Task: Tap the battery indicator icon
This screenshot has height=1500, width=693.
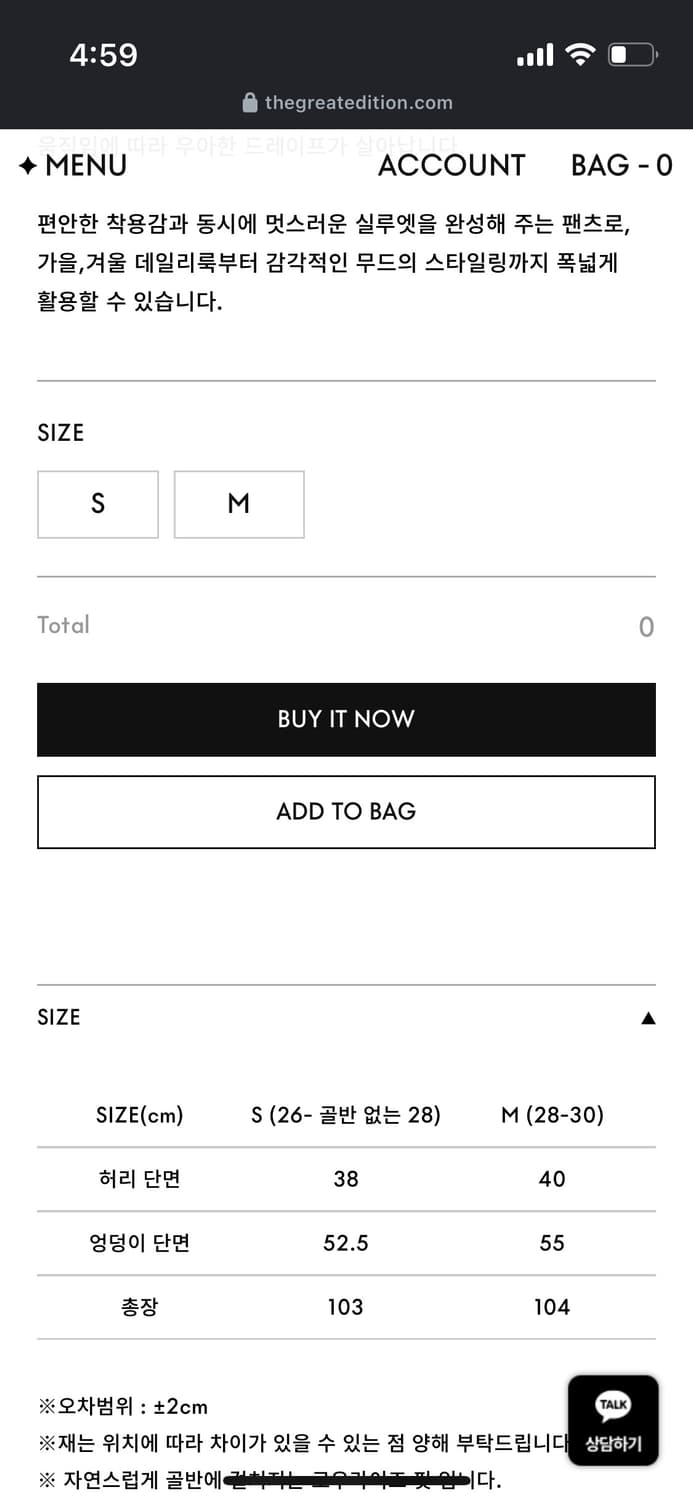Action: [x=632, y=55]
